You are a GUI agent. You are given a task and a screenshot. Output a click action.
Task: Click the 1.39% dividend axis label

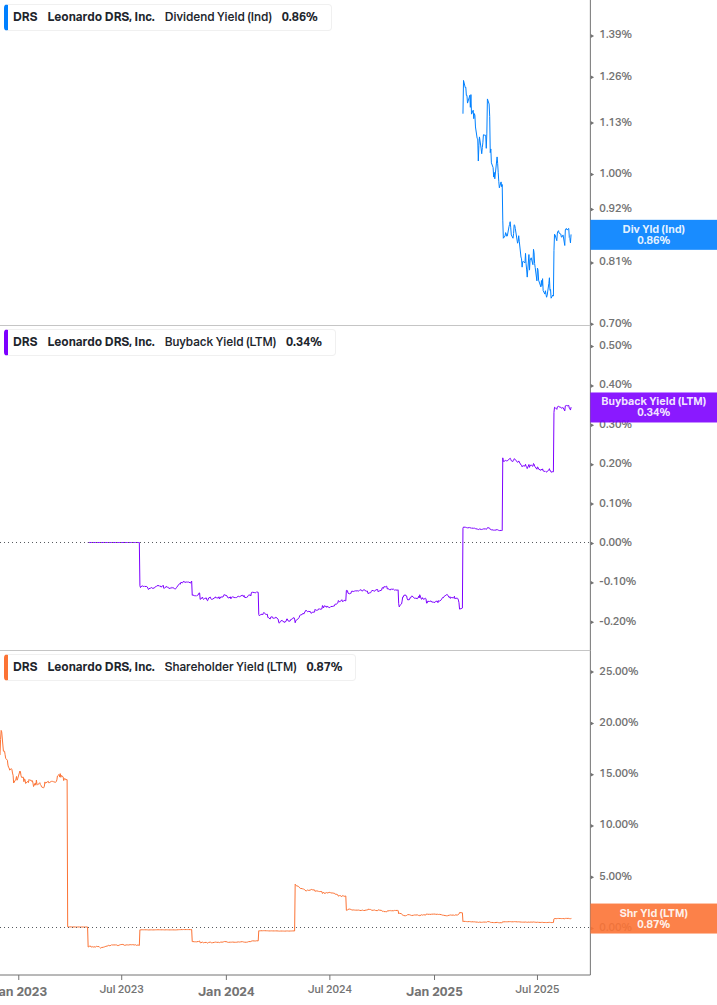tap(616, 35)
